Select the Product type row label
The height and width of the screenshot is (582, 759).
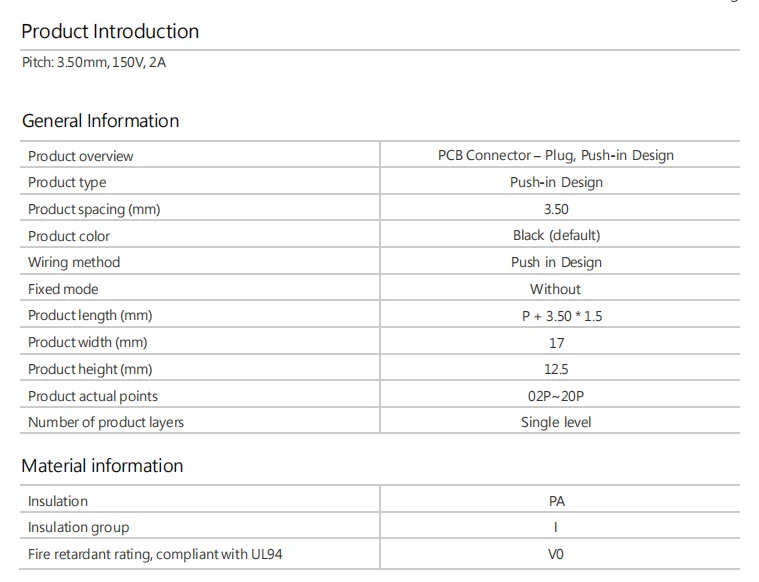[x=67, y=182]
